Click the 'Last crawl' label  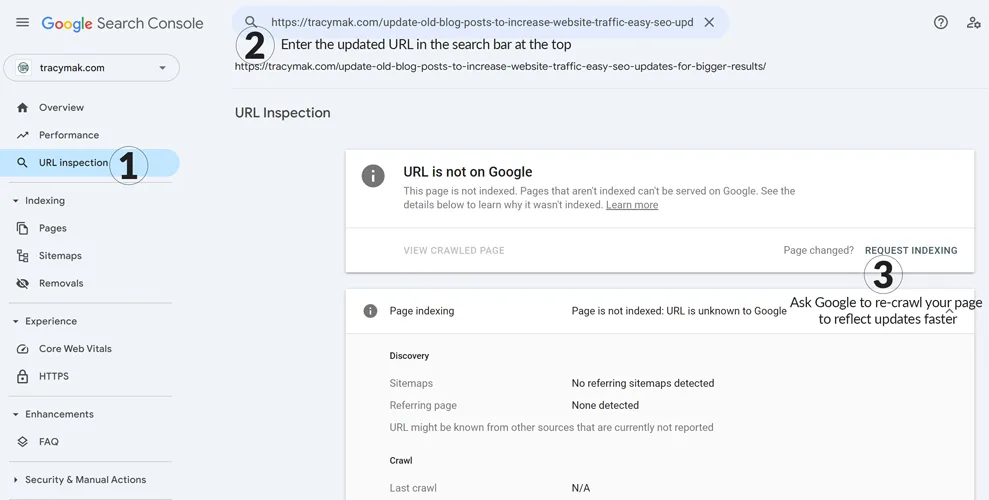413,488
